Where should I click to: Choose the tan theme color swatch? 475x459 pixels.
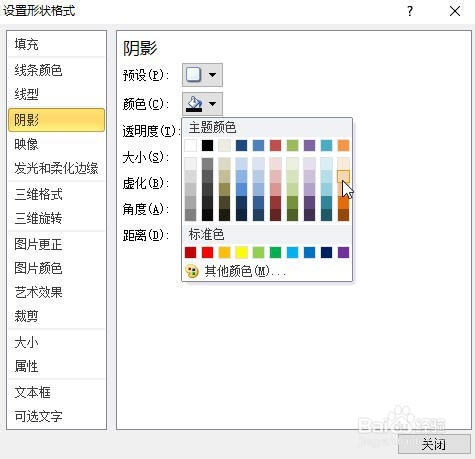pos(224,146)
